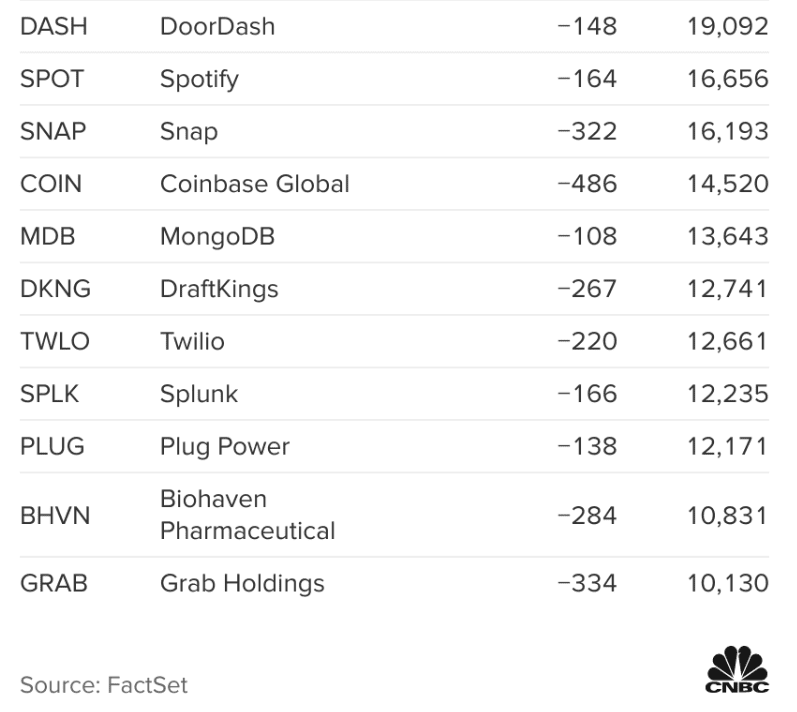Click the DraftKings company name
The width and height of the screenshot is (797, 712).
click(x=219, y=289)
